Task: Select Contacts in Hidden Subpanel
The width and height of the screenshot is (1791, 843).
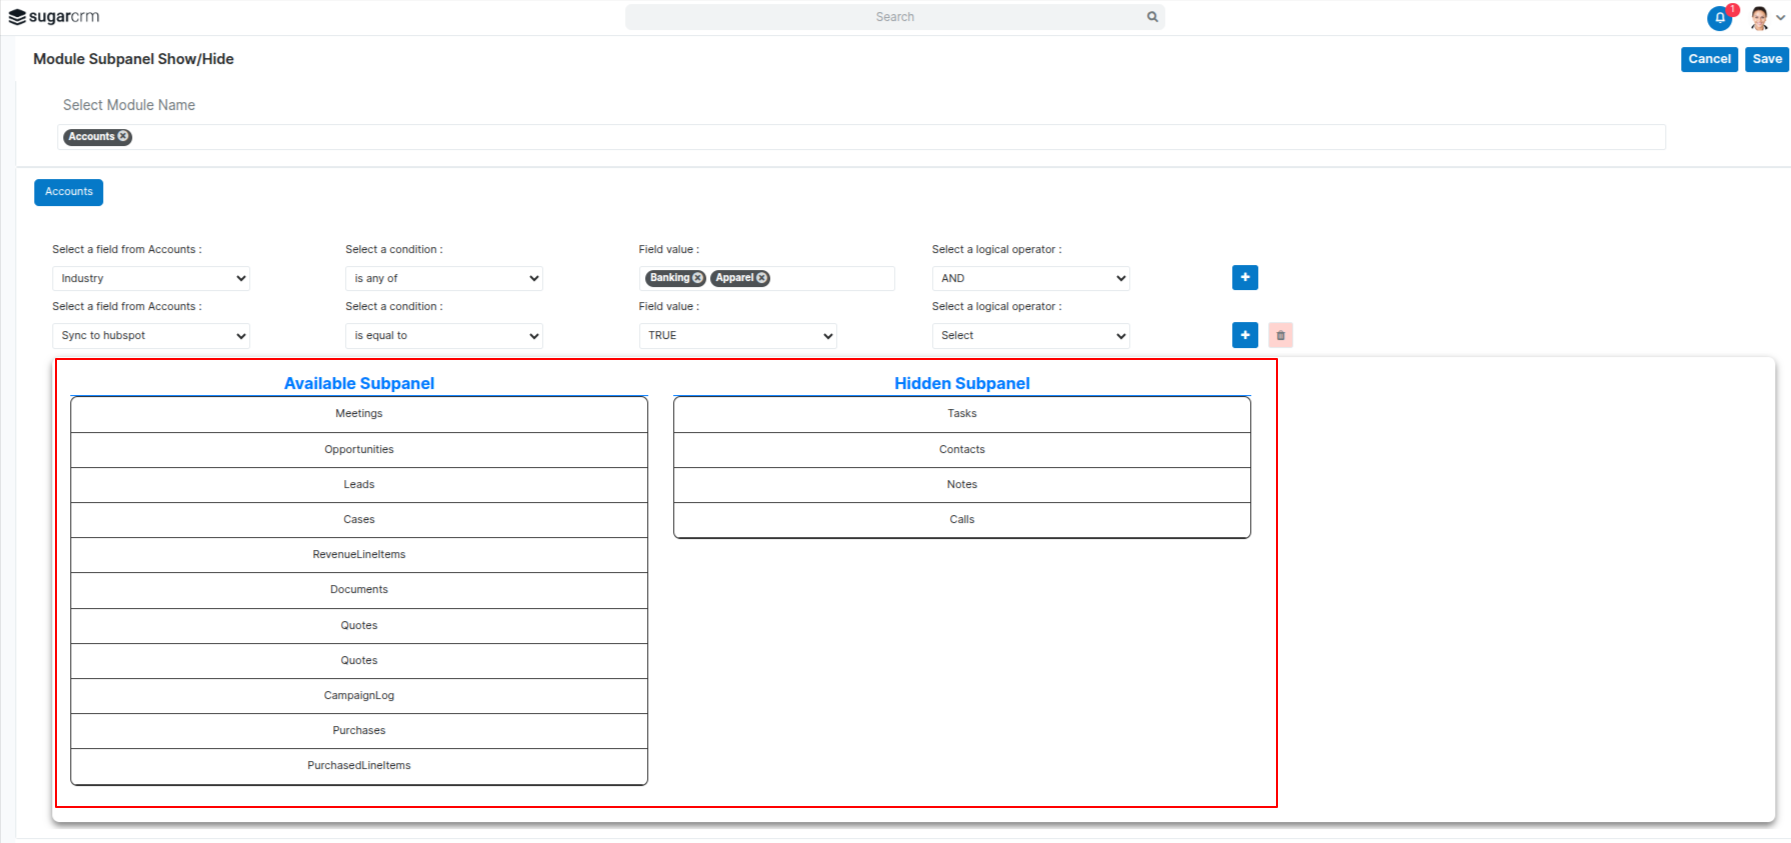Action: pyautogui.click(x=962, y=450)
